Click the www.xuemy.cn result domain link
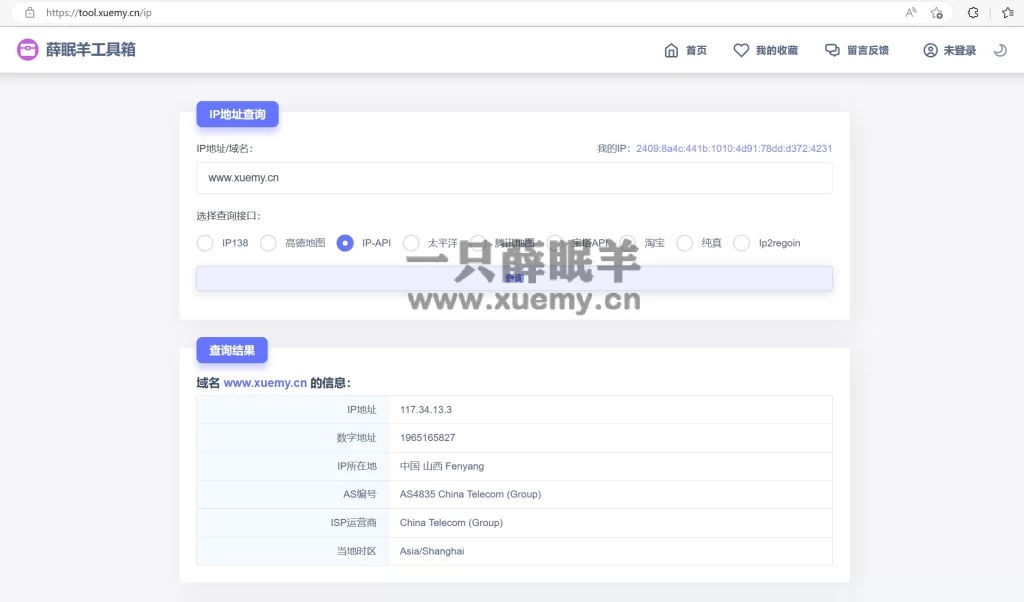Screen dimensions: 1024x602 [265, 383]
